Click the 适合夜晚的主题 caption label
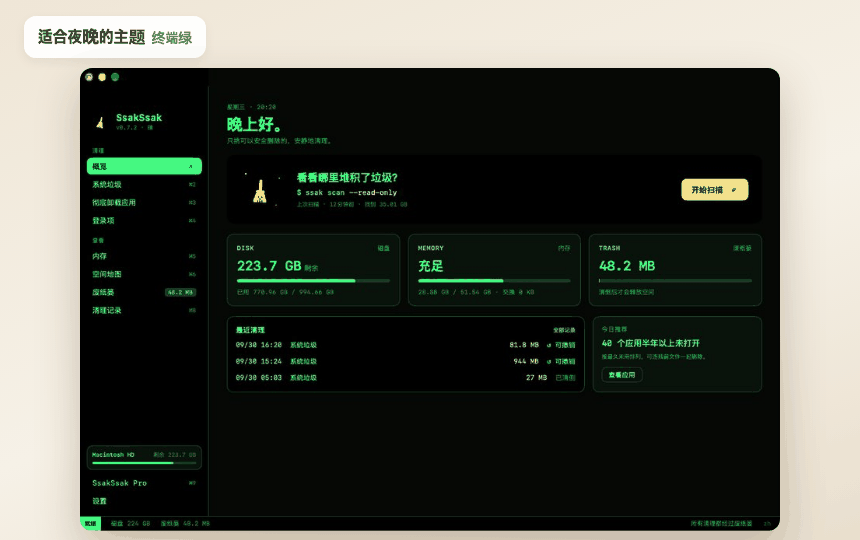The image size is (860, 540). [92, 37]
